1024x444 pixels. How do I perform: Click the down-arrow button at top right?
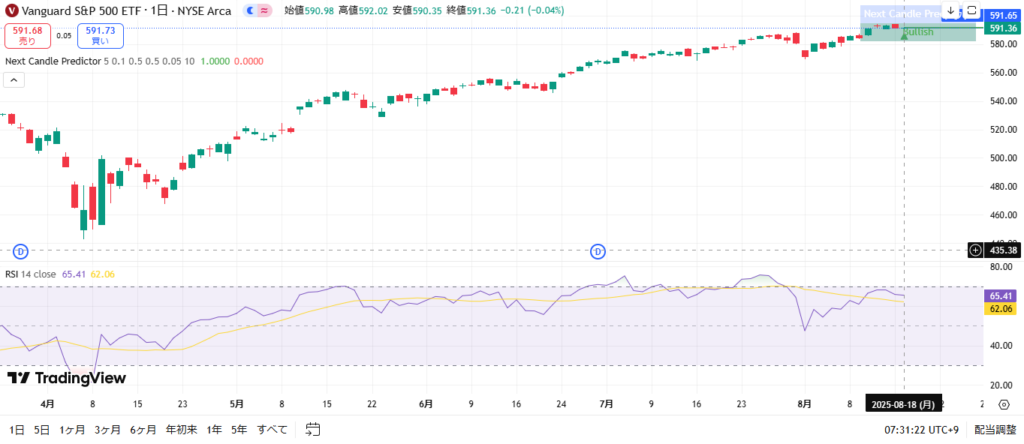(x=951, y=10)
